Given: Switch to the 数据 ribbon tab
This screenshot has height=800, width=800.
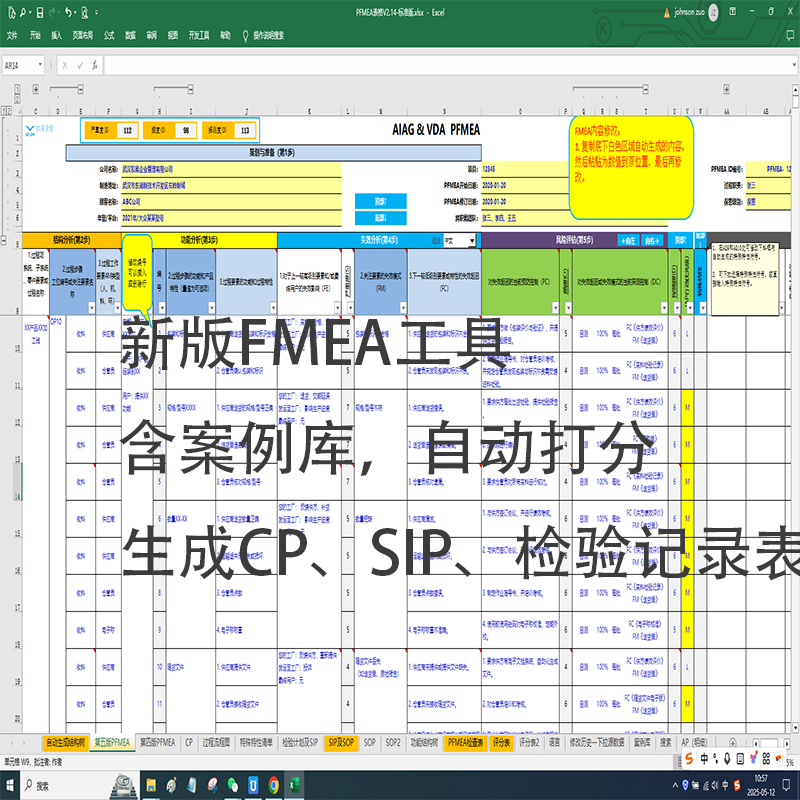Looking at the screenshot, I should (130, 35).
